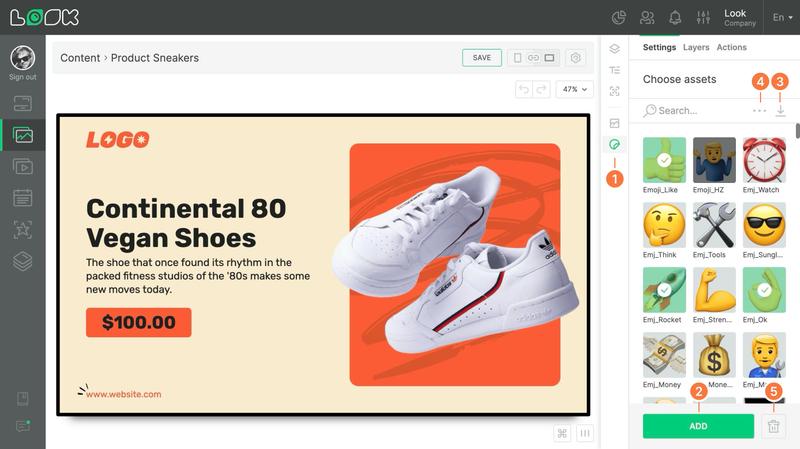Click the trash delete icon
Image resolution: width=800 pixels, height=449 pixels.
coord(773,426)
